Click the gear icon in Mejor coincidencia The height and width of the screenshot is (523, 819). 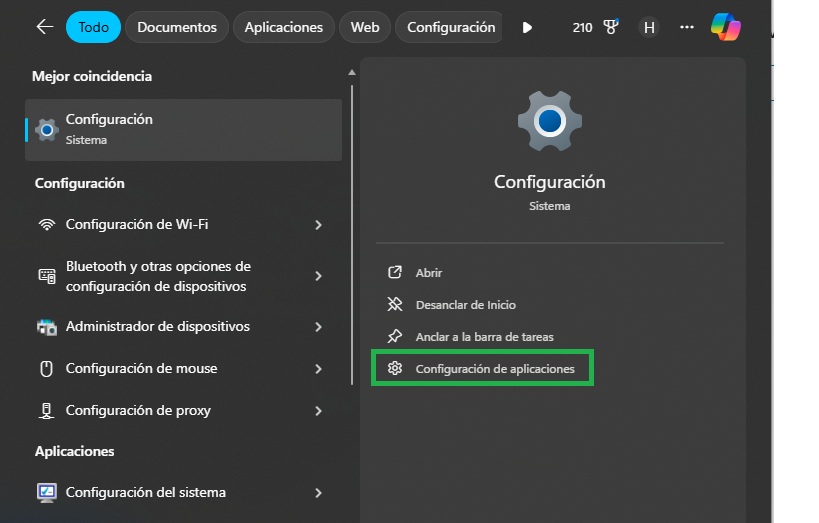tap(46, 130)
